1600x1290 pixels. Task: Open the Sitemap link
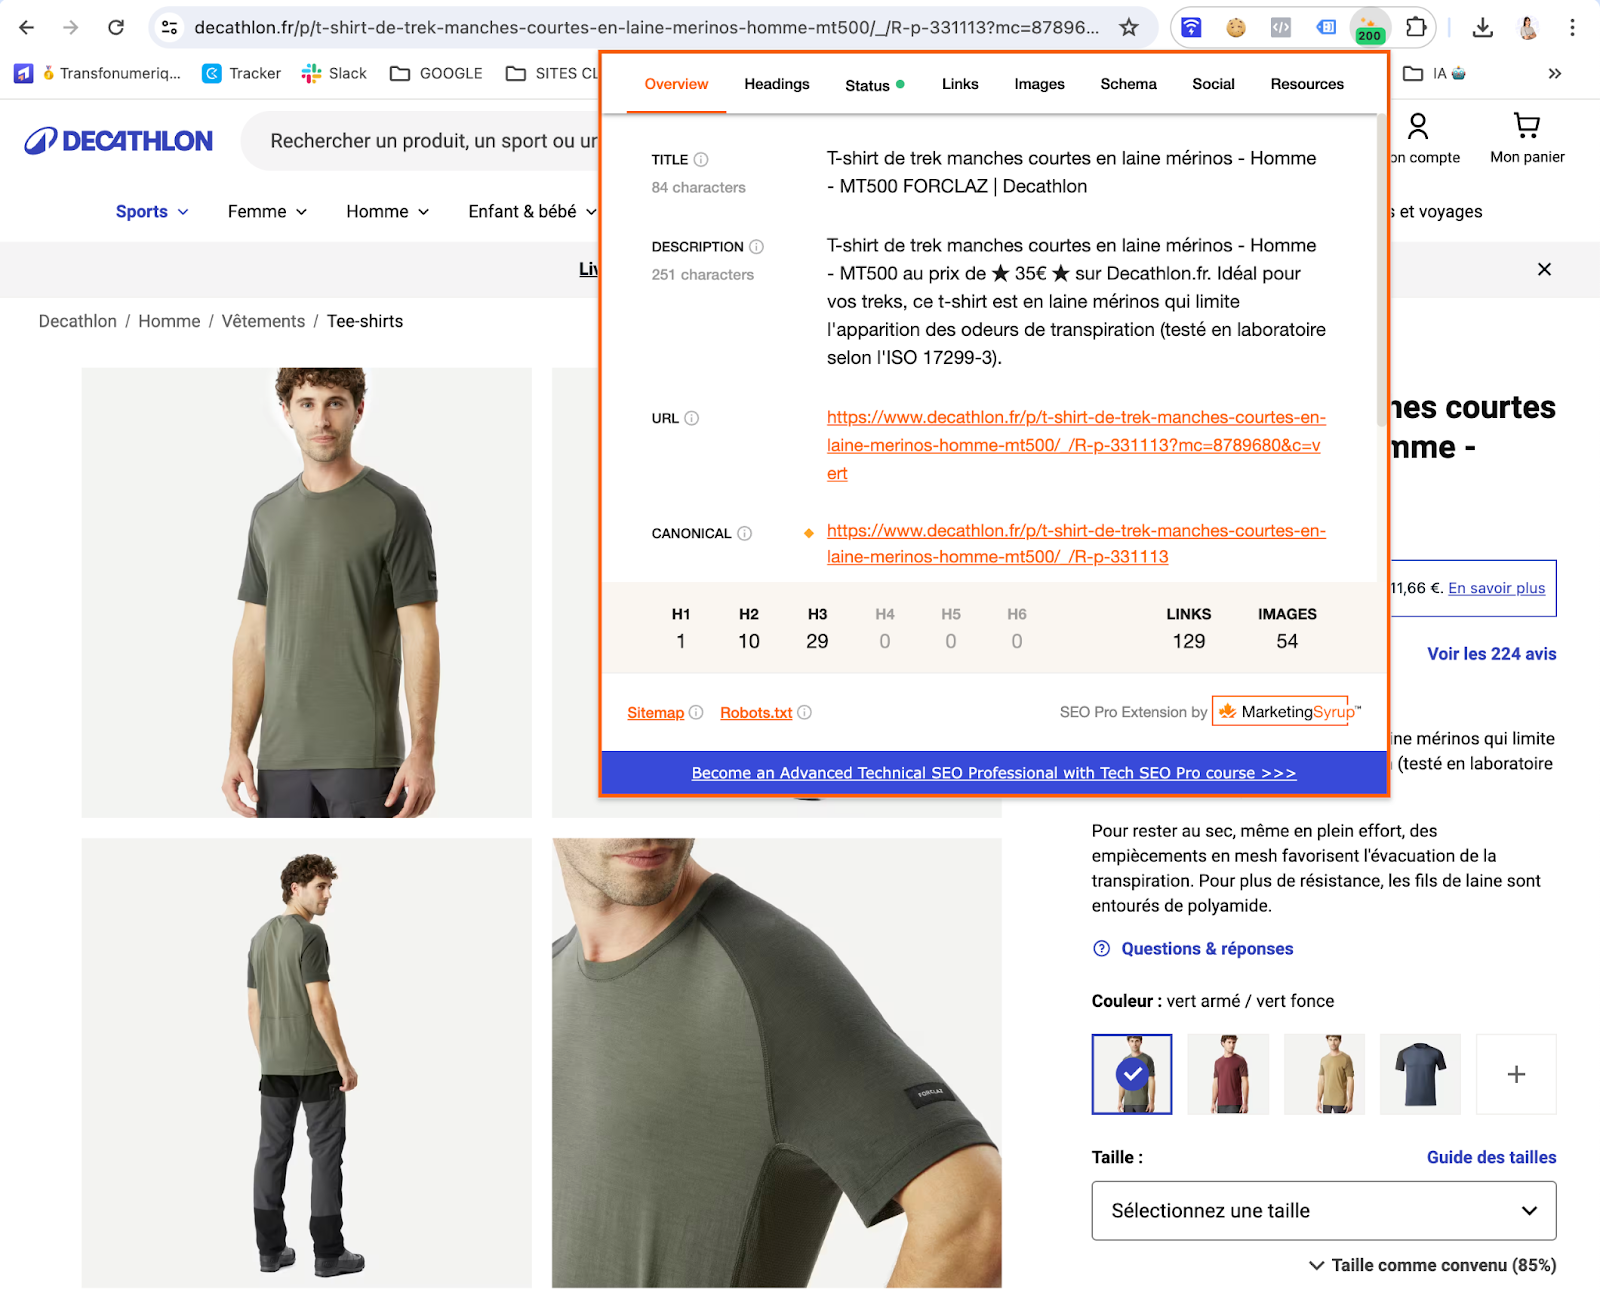(655, 712)
